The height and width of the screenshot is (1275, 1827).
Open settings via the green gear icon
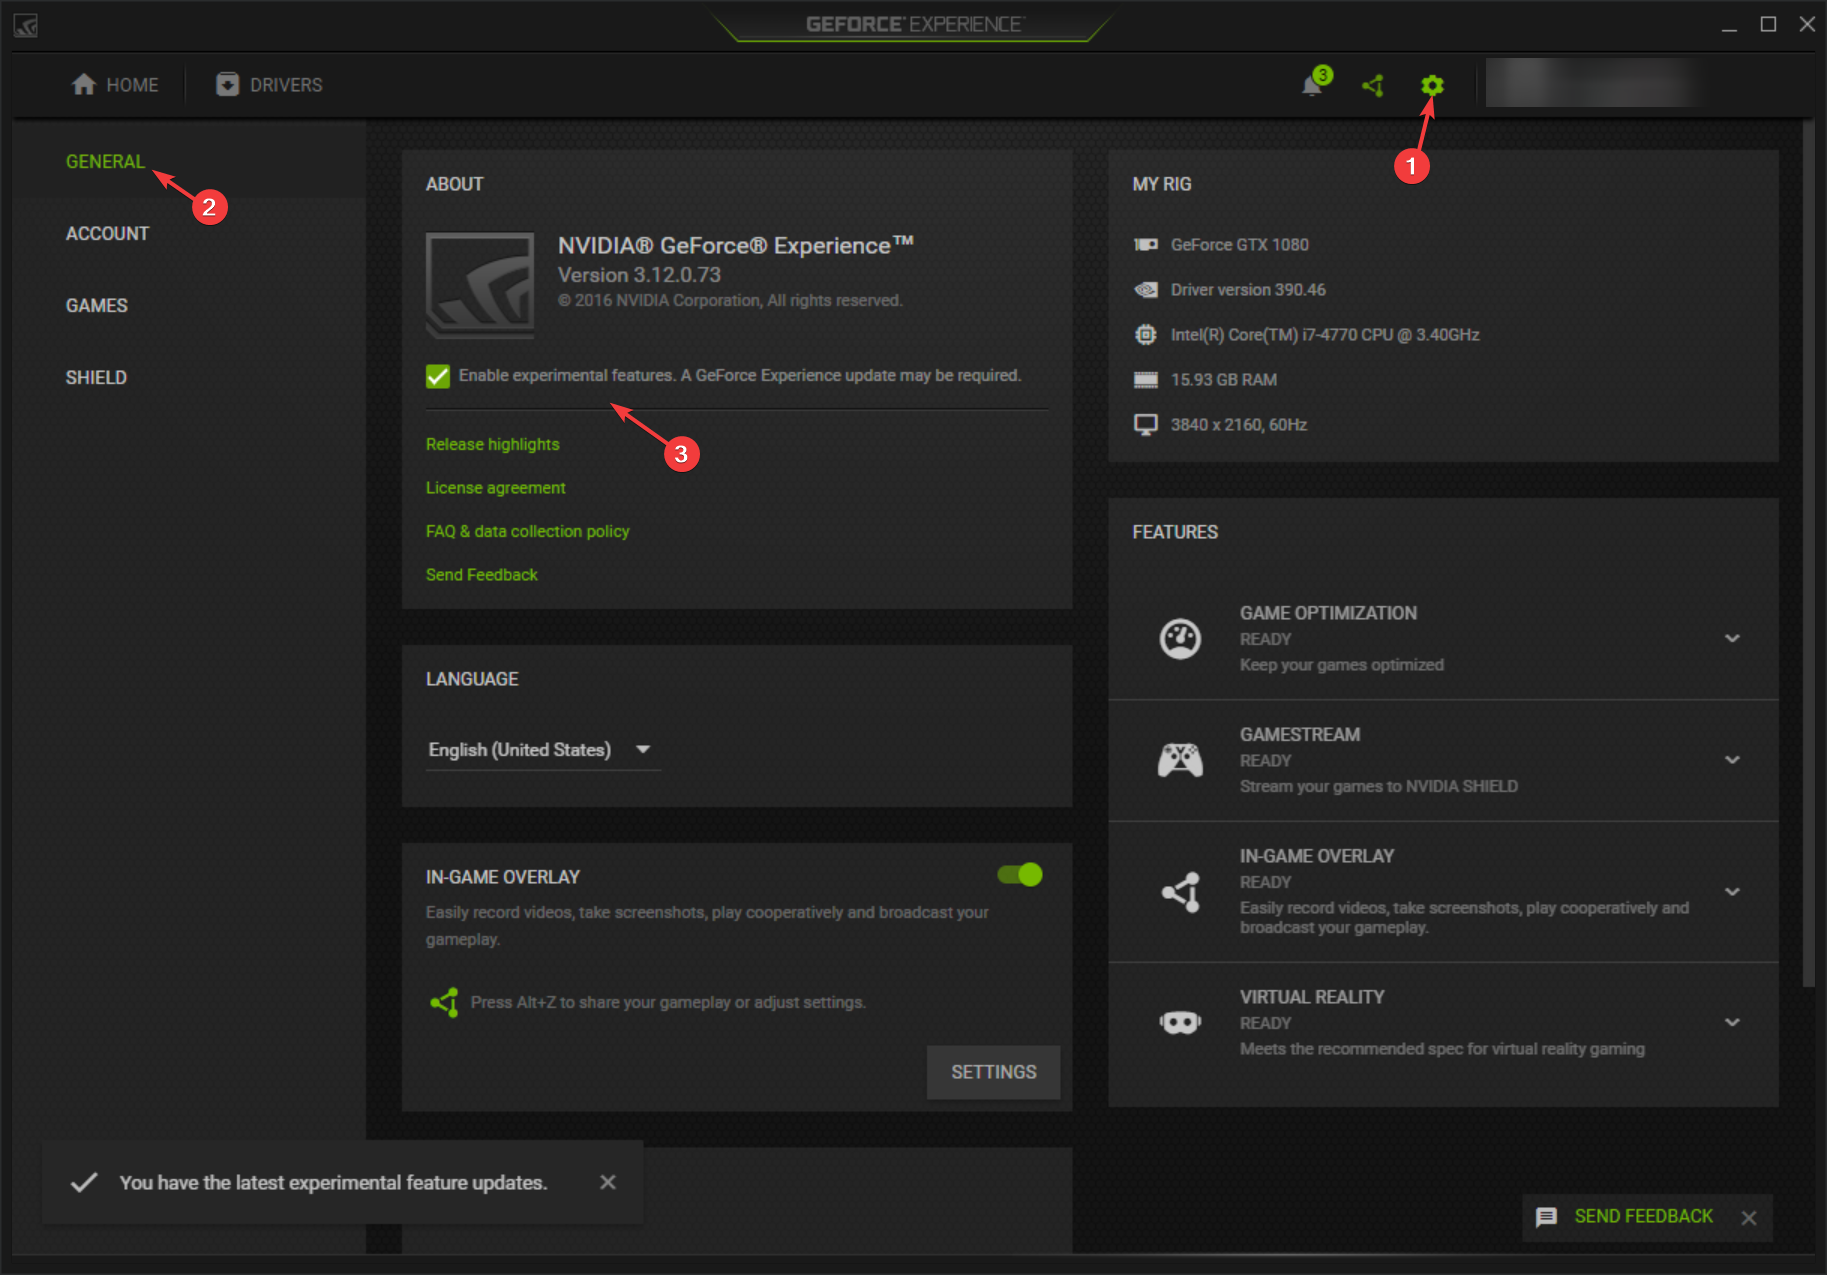1432,85
